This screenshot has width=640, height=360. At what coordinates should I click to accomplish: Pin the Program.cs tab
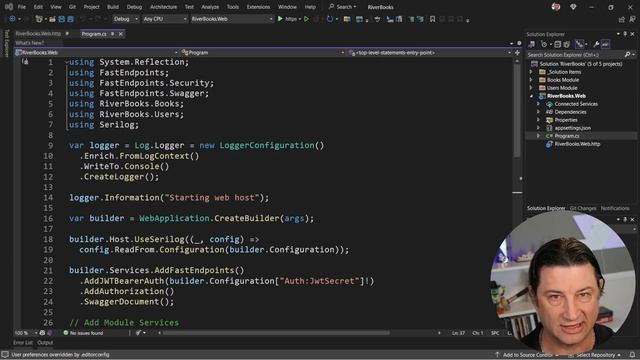(x=113, y=34)
